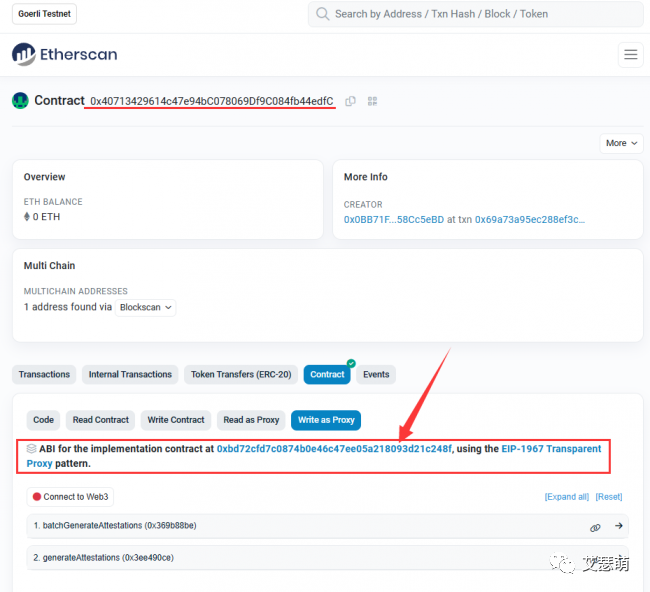
Task: Copy link for batchGenerateAttestations method
Action: pos(595,527)
